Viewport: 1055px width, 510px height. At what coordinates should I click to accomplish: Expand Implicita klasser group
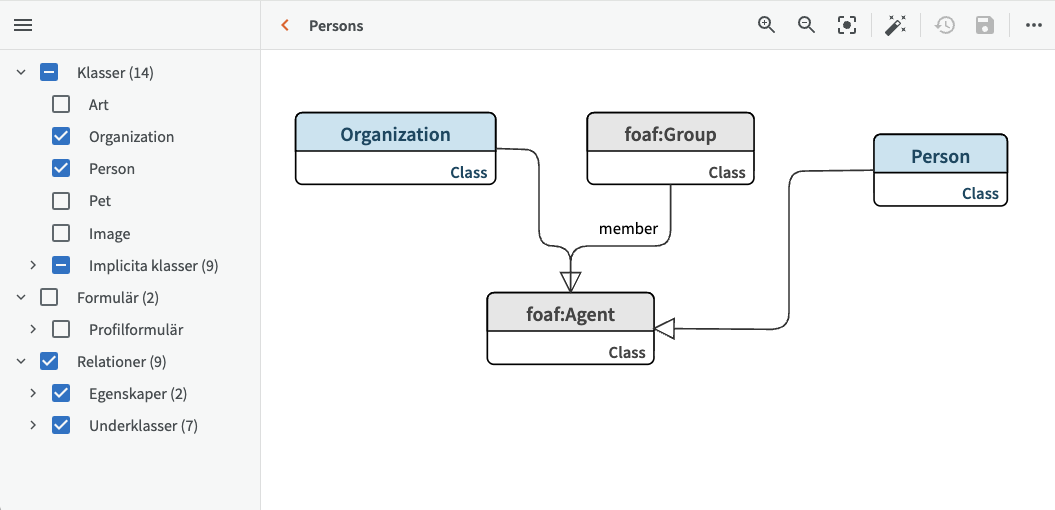pyautogui.click(x=33, y=265)
